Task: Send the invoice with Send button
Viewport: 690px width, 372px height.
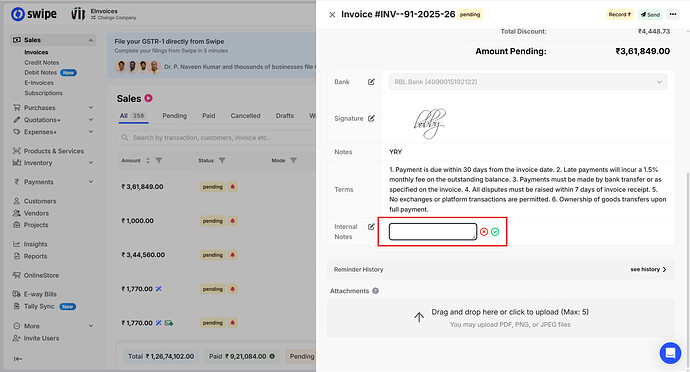Action: pos(650,15)
